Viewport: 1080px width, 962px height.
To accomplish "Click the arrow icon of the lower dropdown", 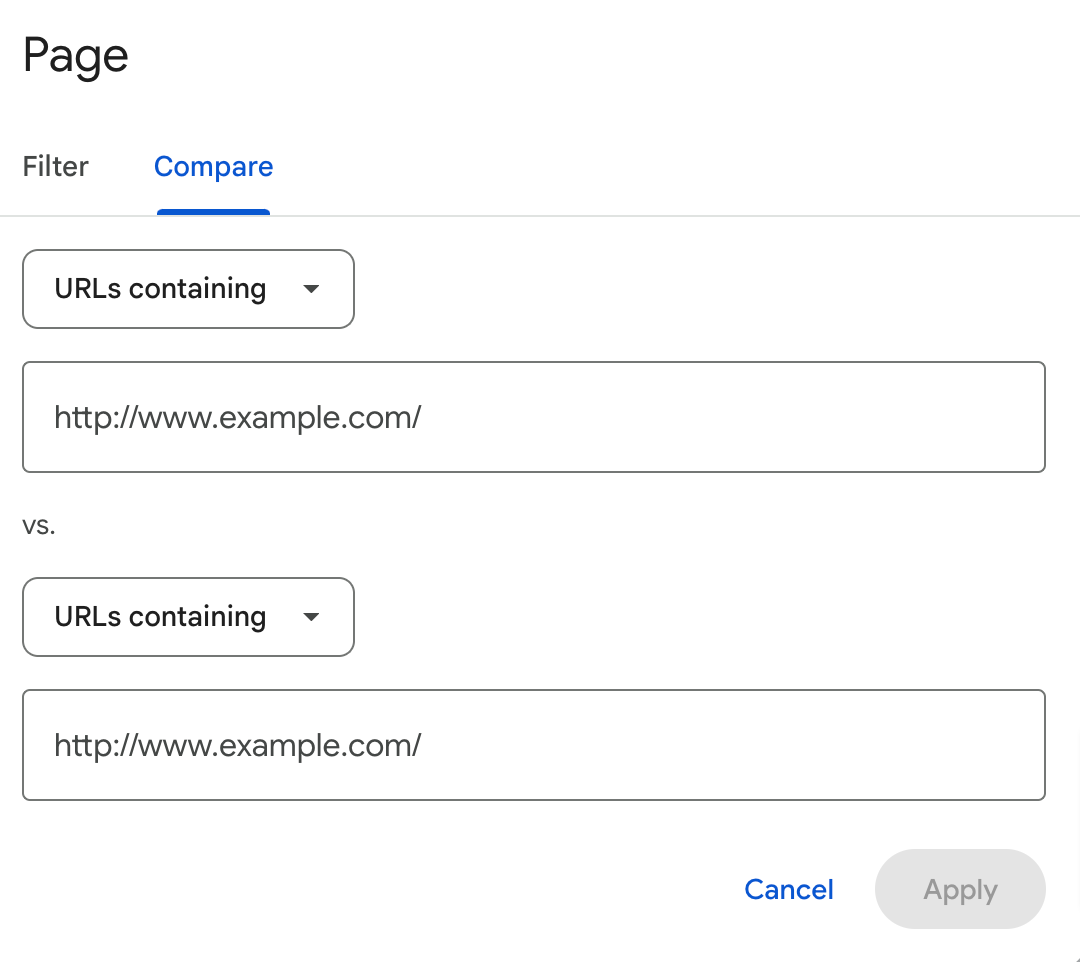I will point(311,617).
